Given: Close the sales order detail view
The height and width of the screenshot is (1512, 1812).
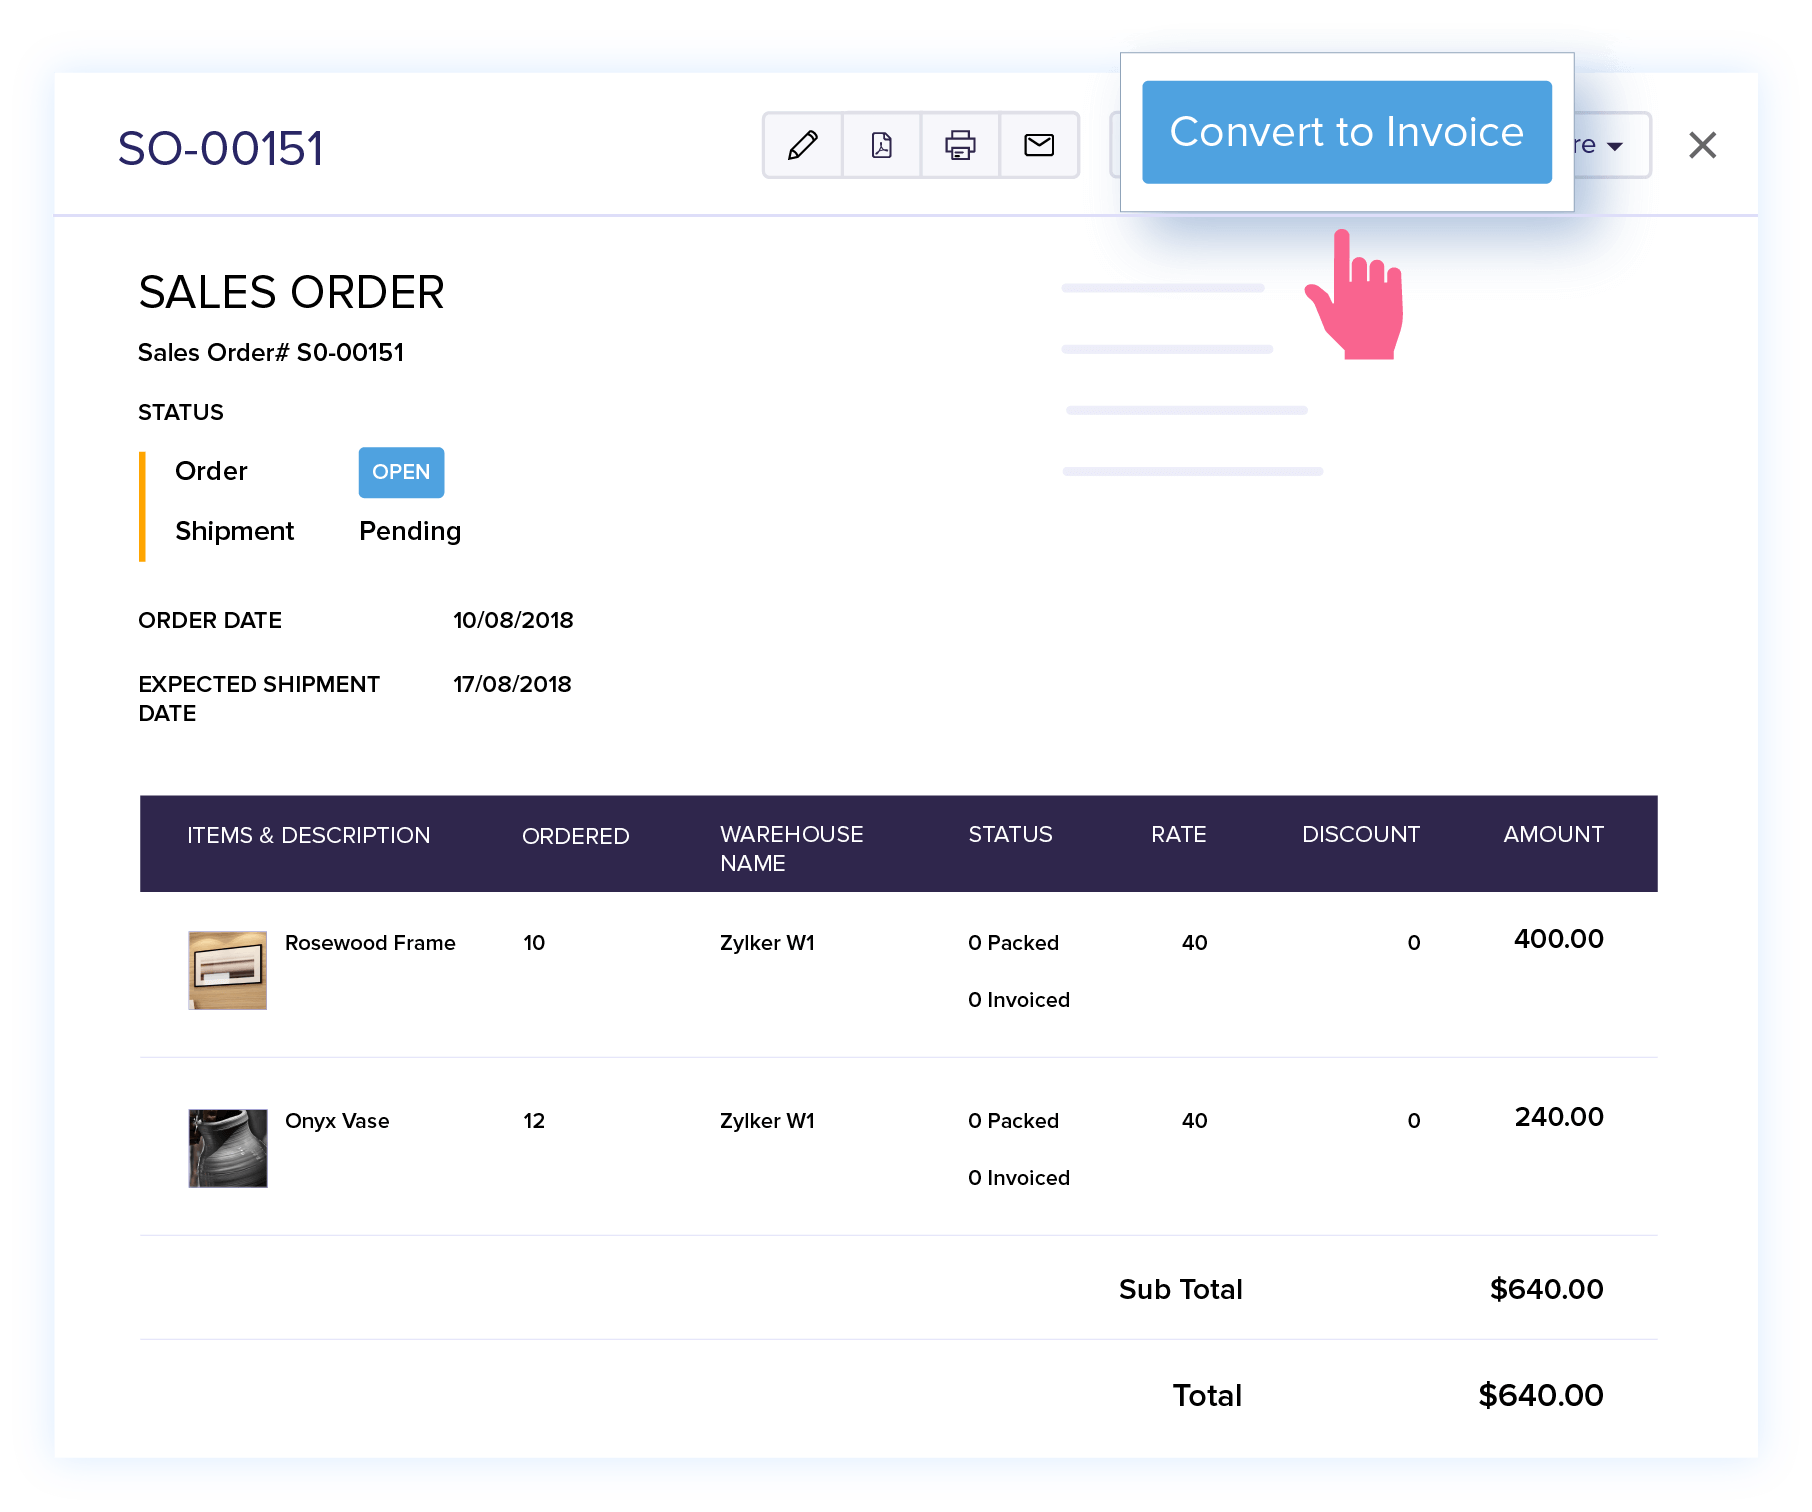Looking at the screenshot, I should pos(1701,145).
